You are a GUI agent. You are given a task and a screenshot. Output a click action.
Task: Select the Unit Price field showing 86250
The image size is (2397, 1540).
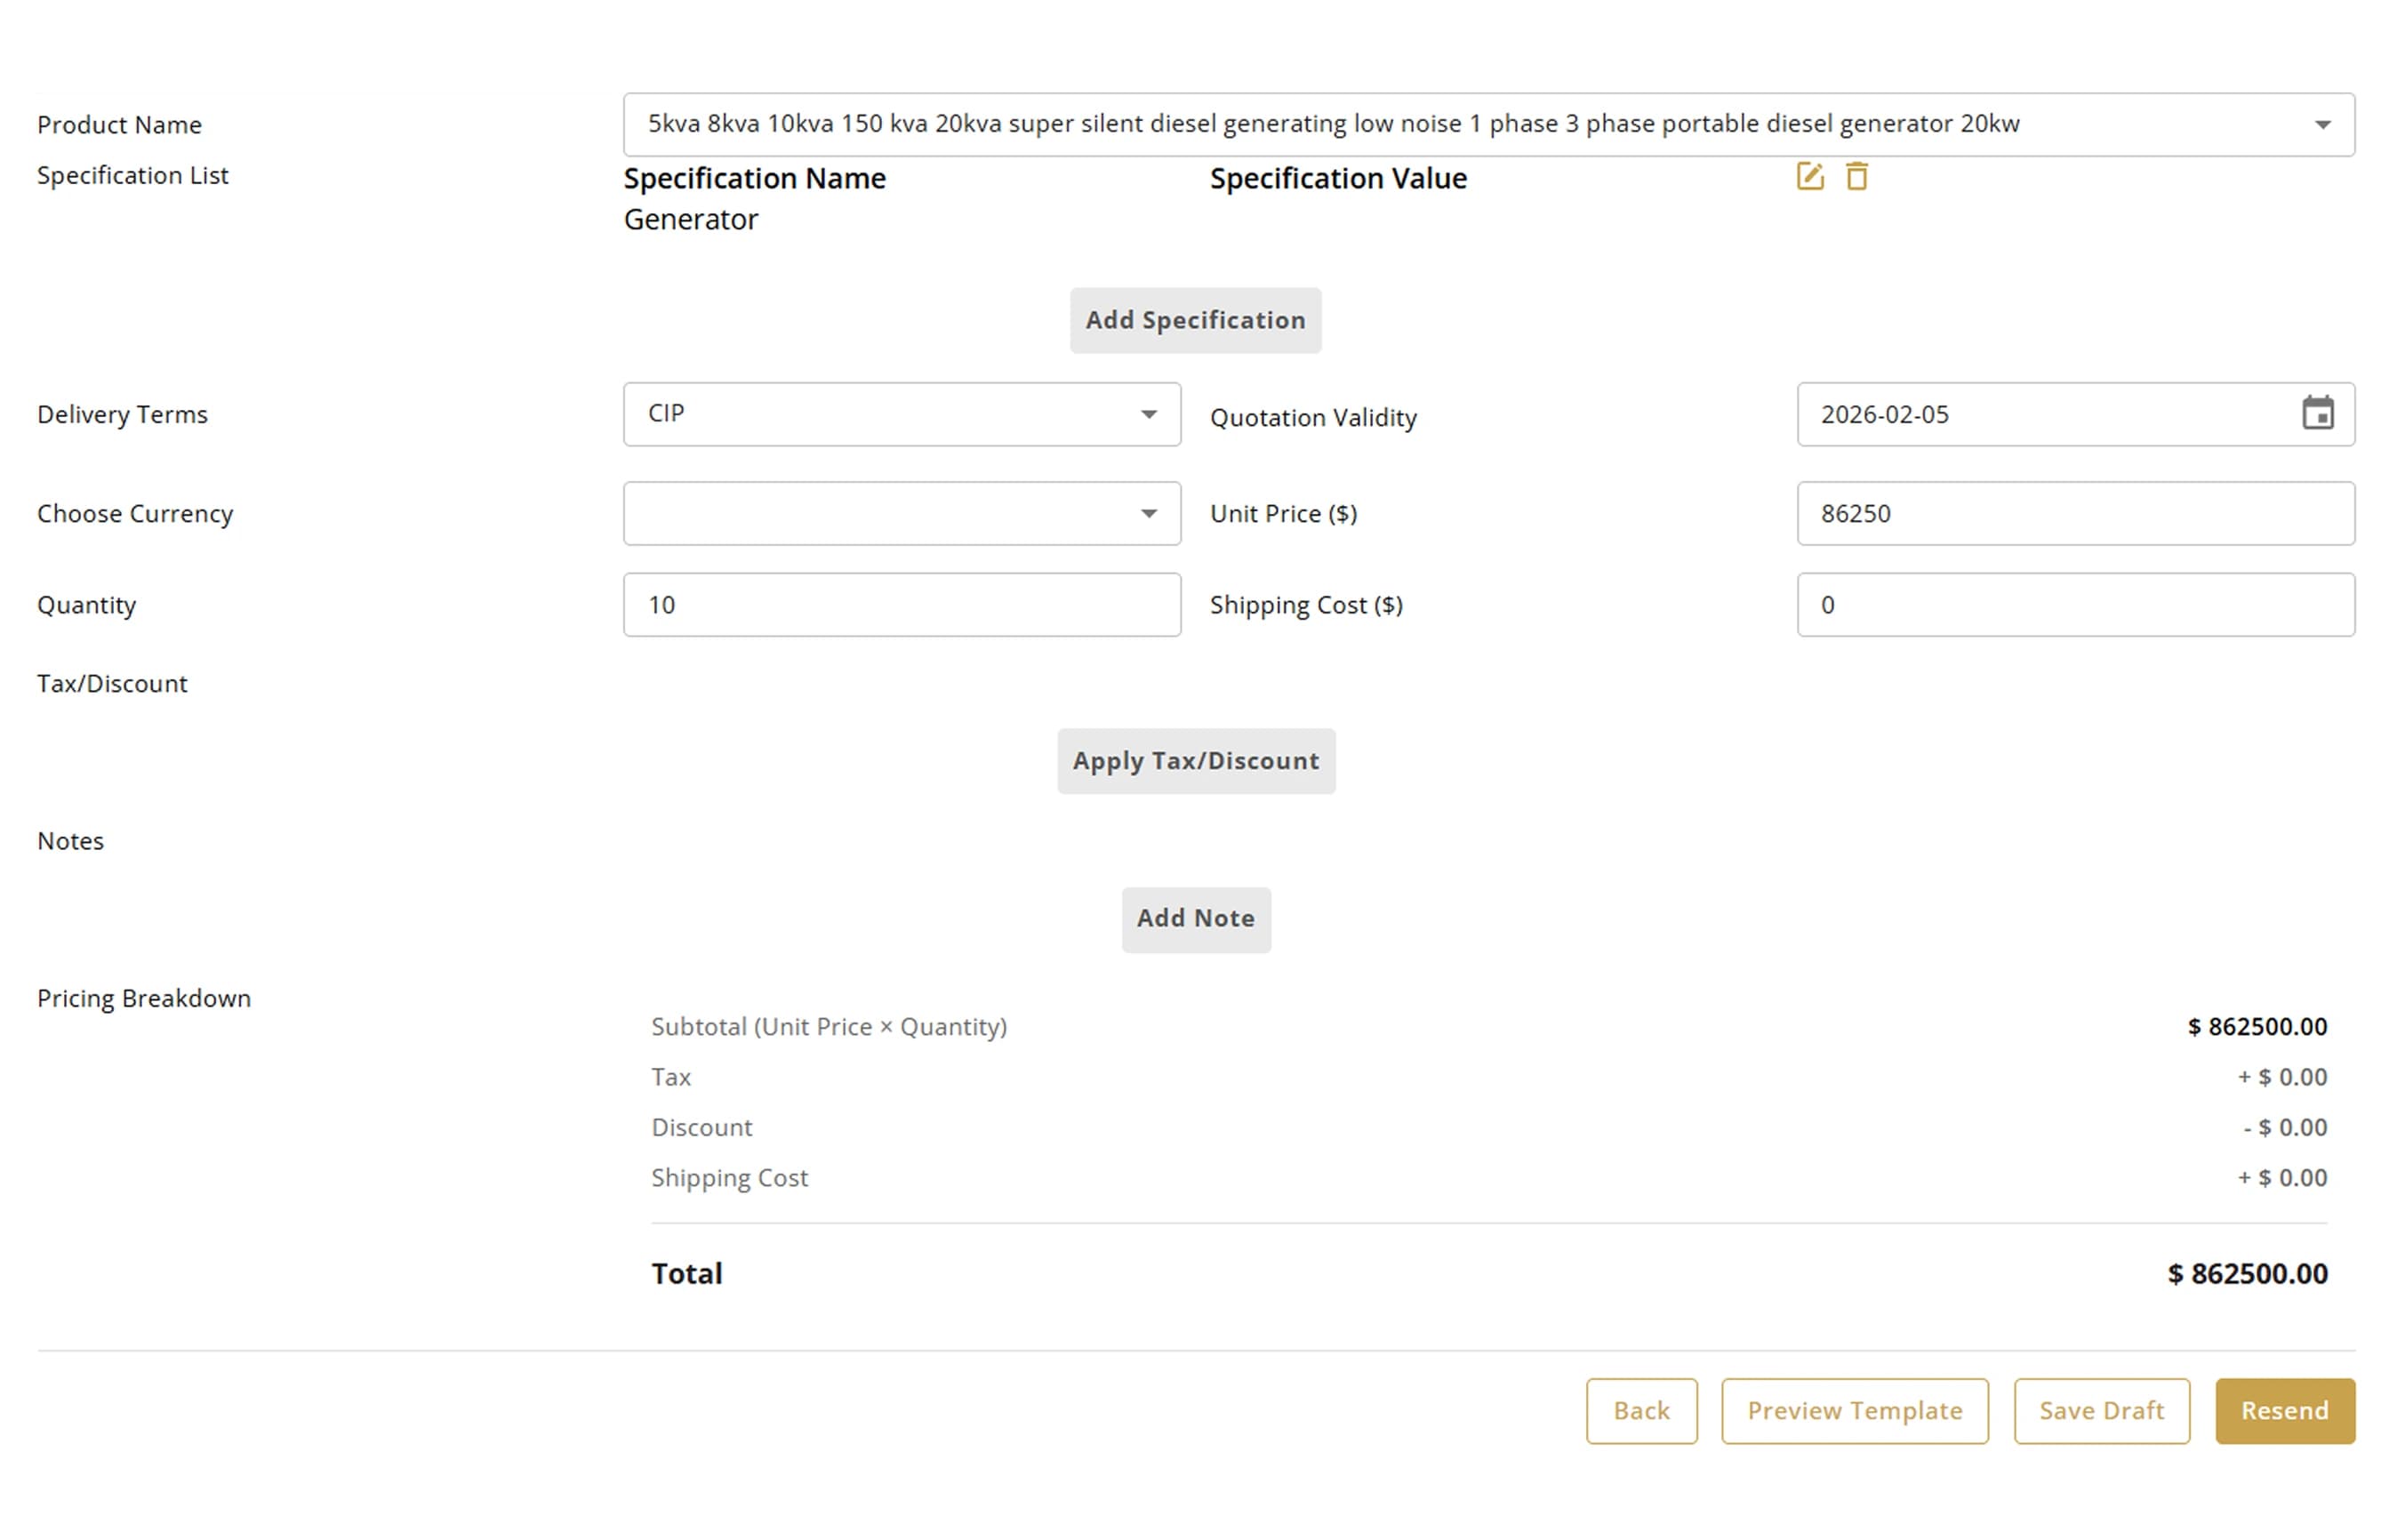pyautogui.click(x=2075, y=513)
